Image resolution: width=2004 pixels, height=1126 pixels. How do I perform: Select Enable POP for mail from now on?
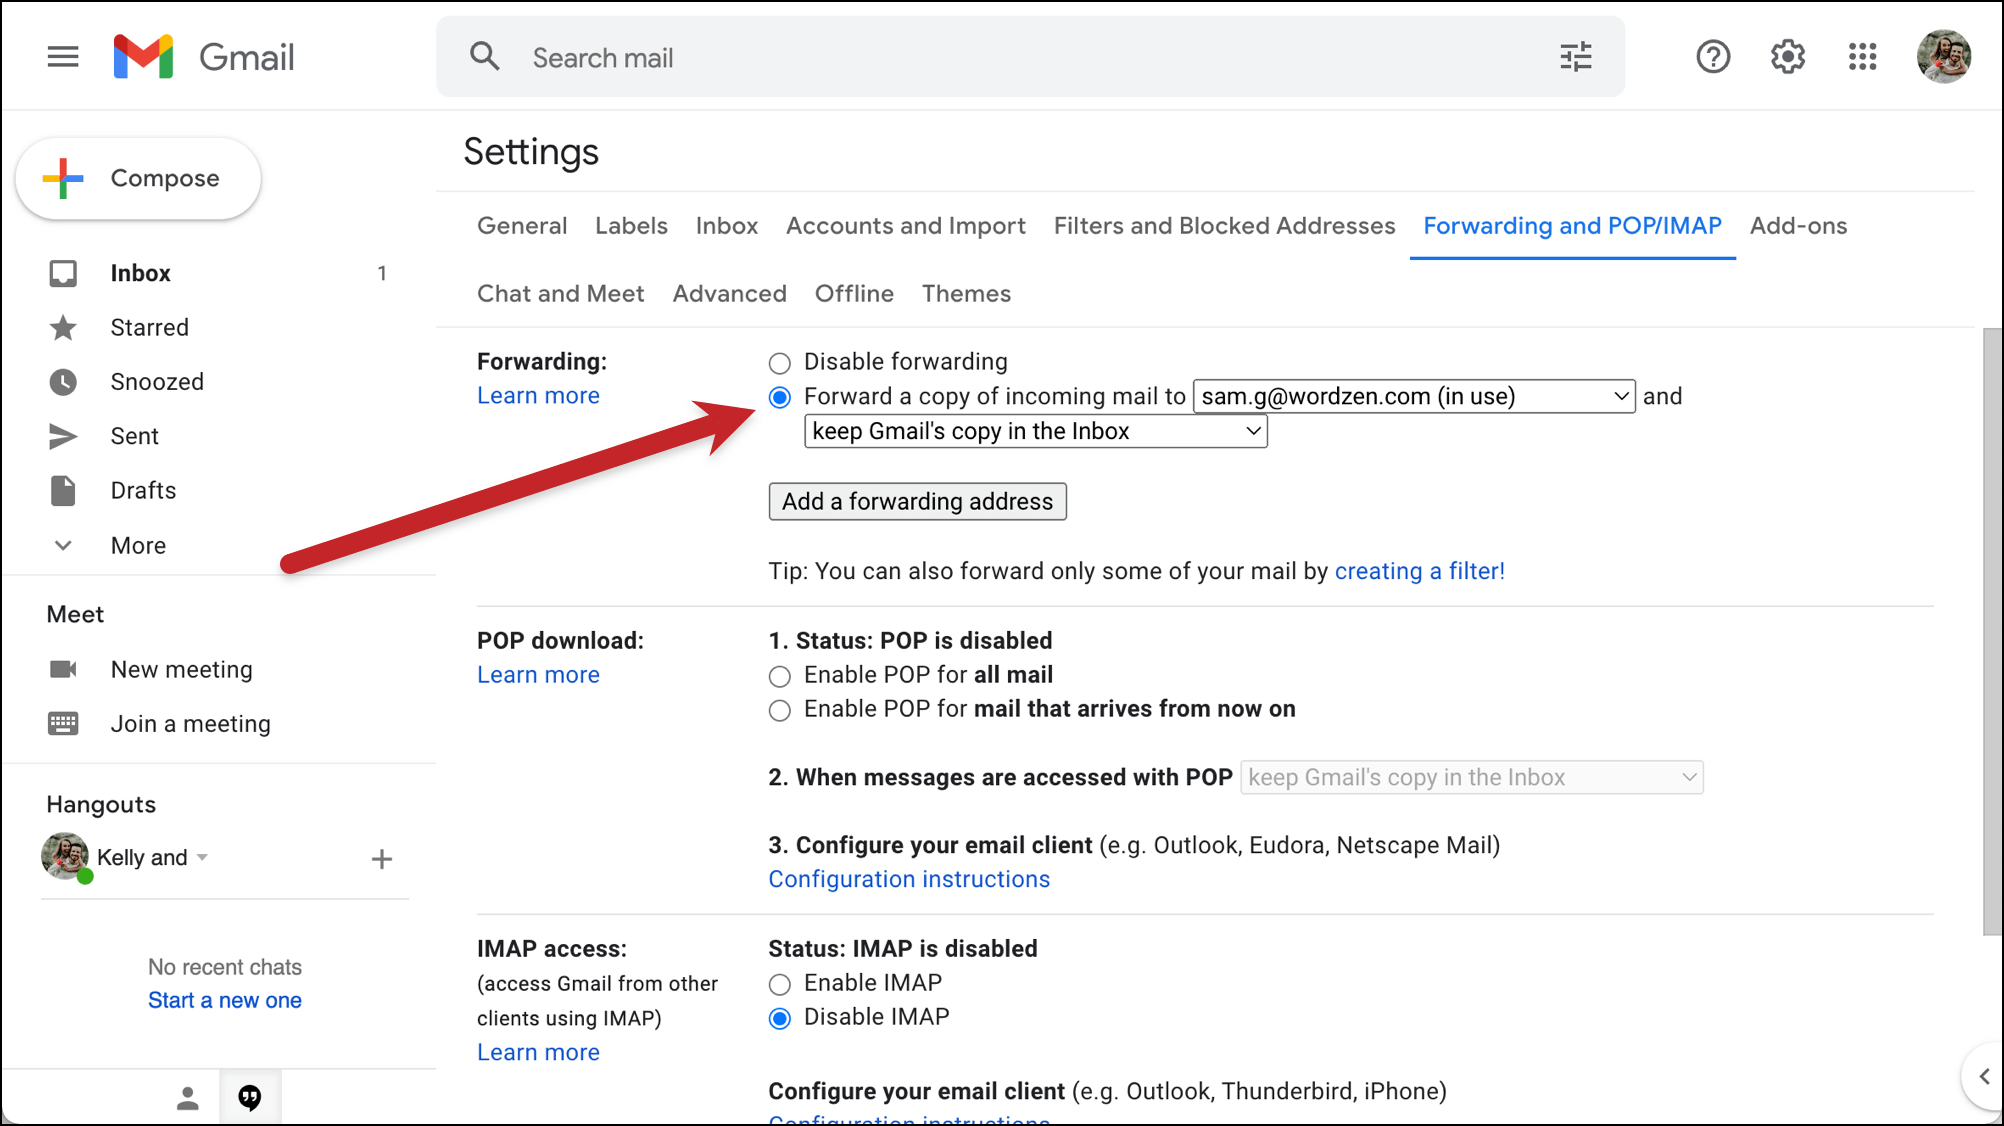pos(780,711)
